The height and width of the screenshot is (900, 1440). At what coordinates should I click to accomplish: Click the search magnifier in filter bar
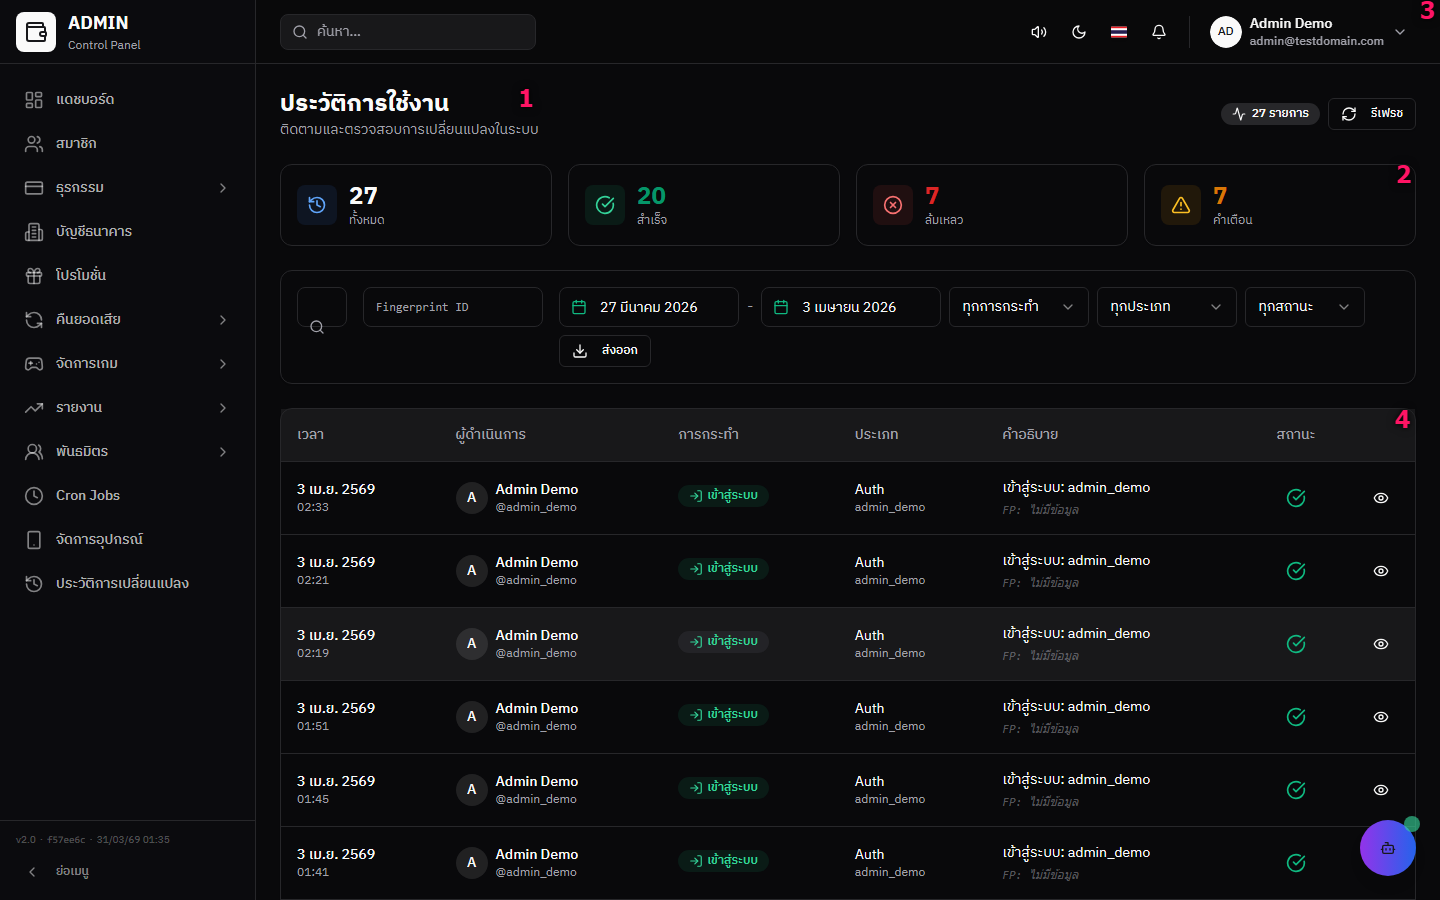(x=317, y=326)
